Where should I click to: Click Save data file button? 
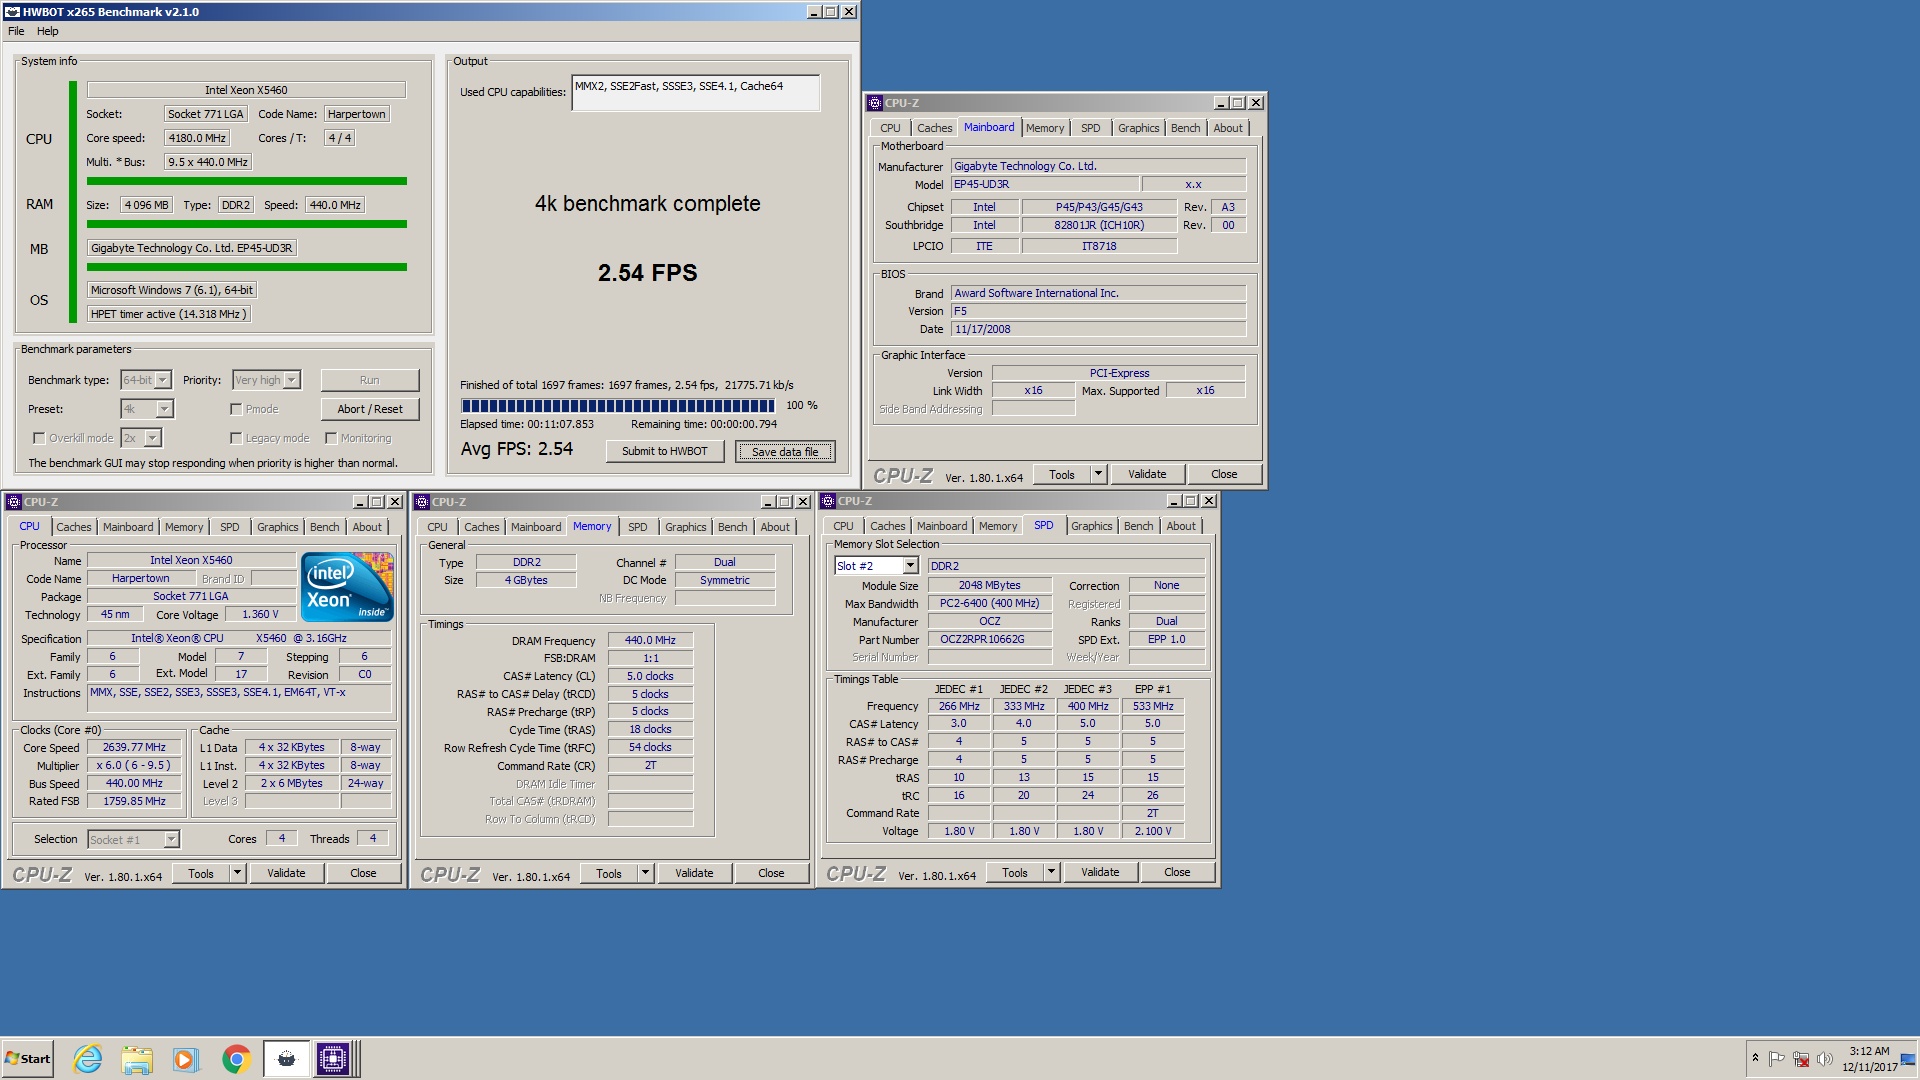(785, 452)
